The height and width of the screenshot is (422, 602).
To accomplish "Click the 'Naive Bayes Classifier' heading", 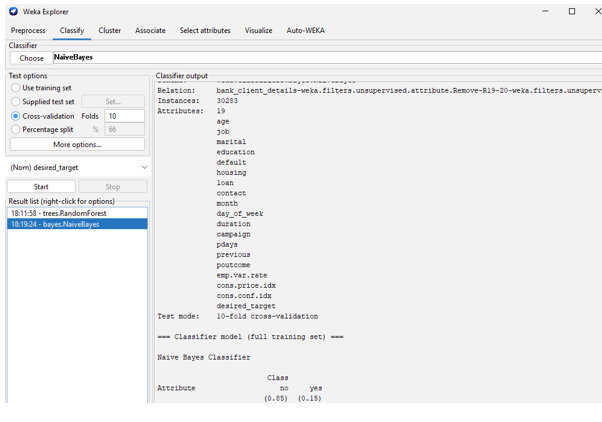I will click(203, 357).
